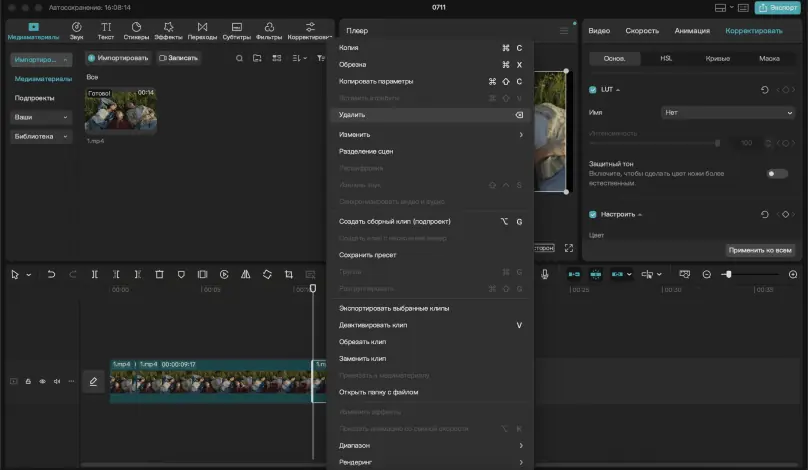Viewport: 808px width, 470px height.
Task: Mute the track with speaker icon
Action: pyautogui.click(x=57, y=381)
